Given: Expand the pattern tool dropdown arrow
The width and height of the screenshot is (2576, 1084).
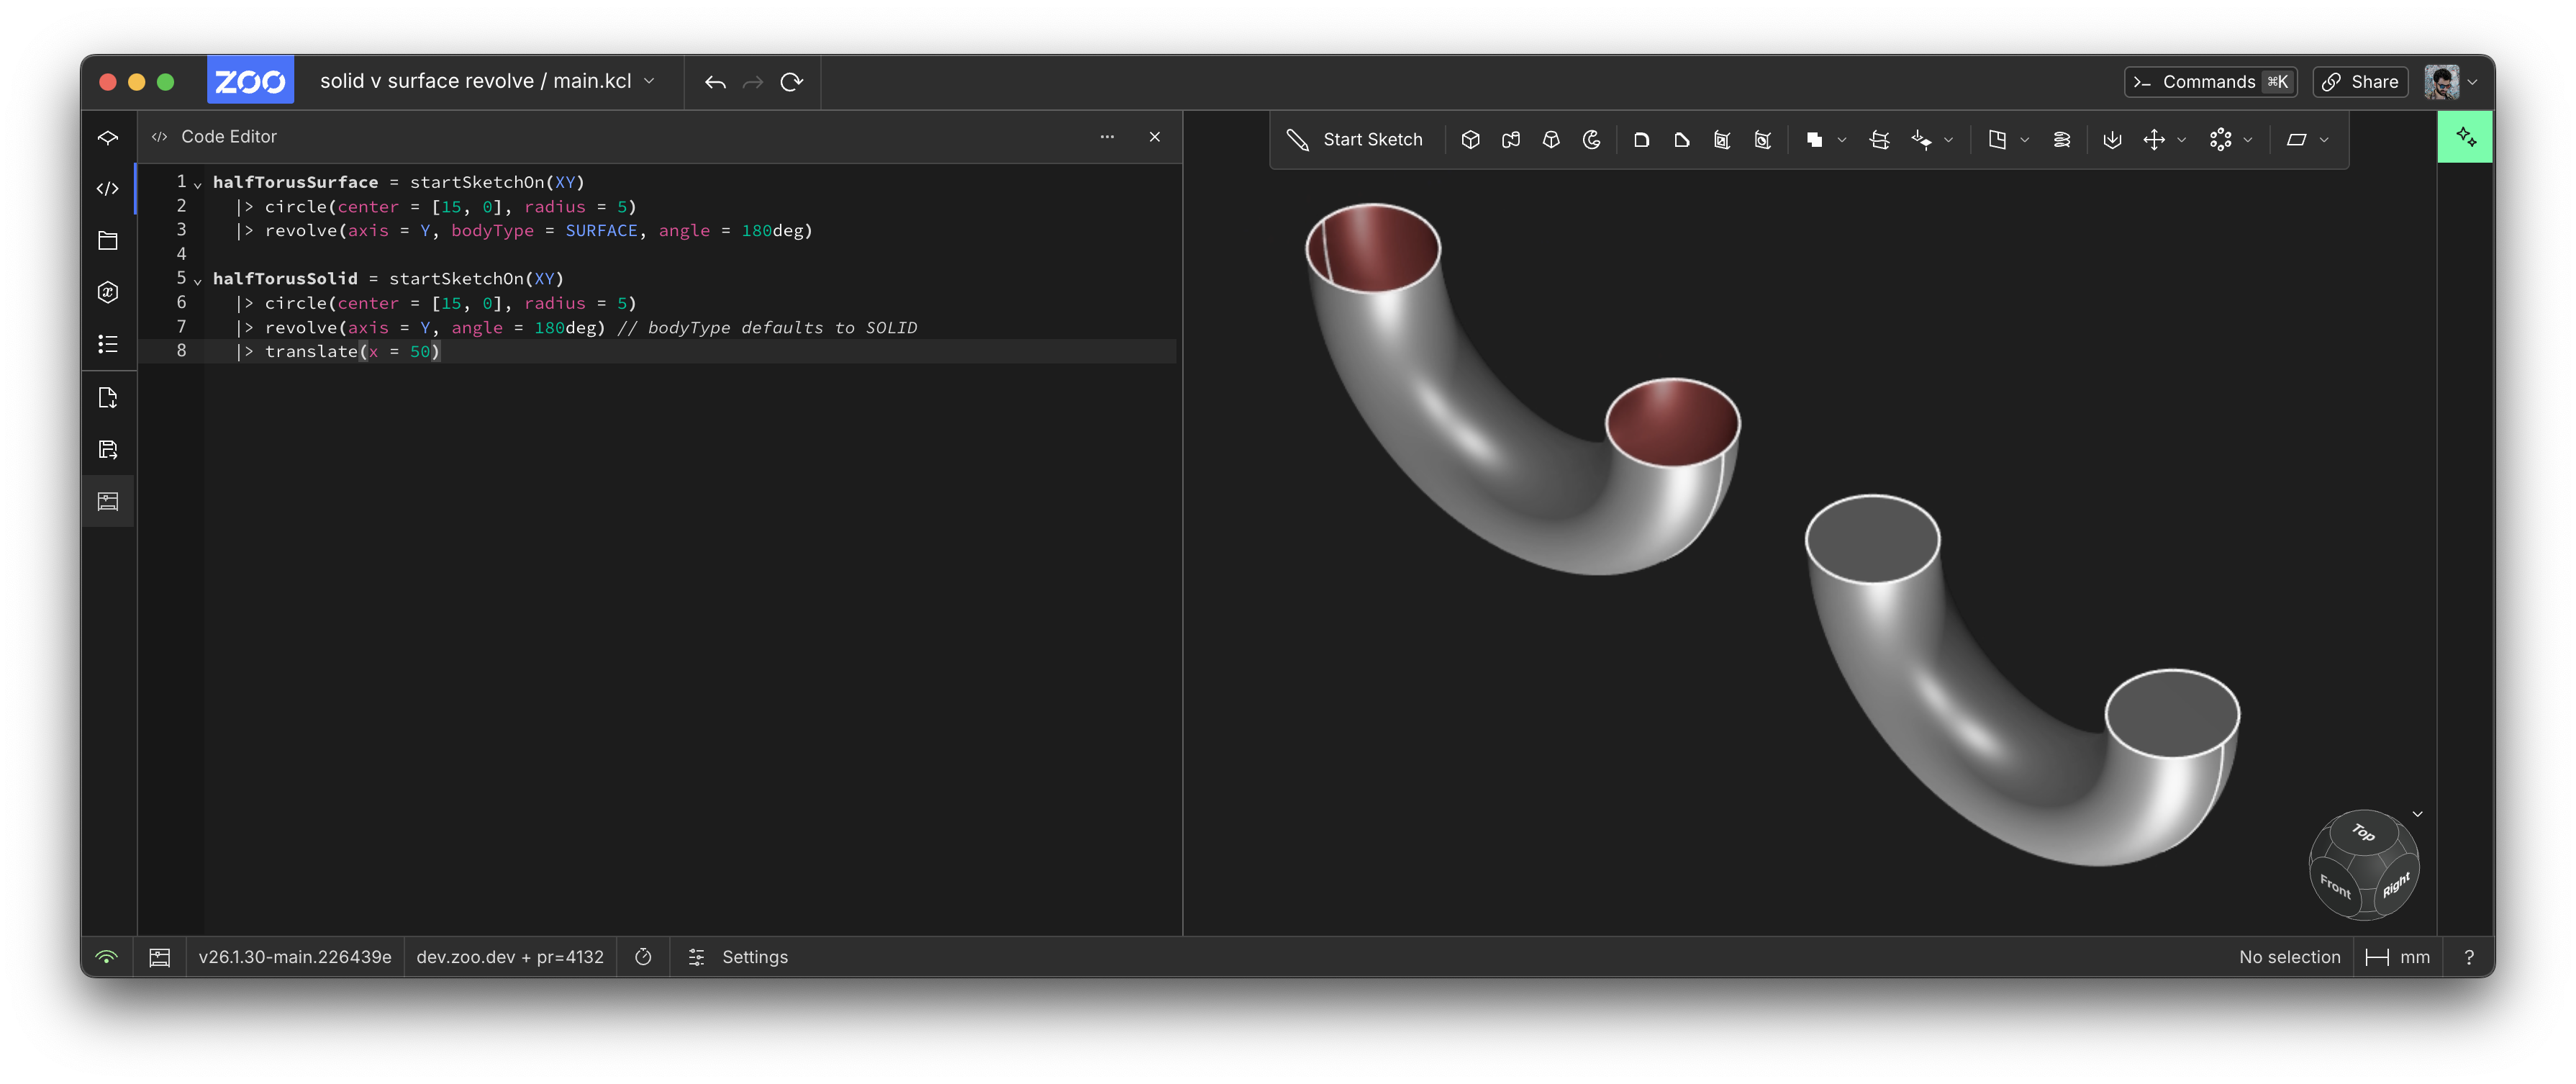Looking at the screenshot, I should point(2248,140).
